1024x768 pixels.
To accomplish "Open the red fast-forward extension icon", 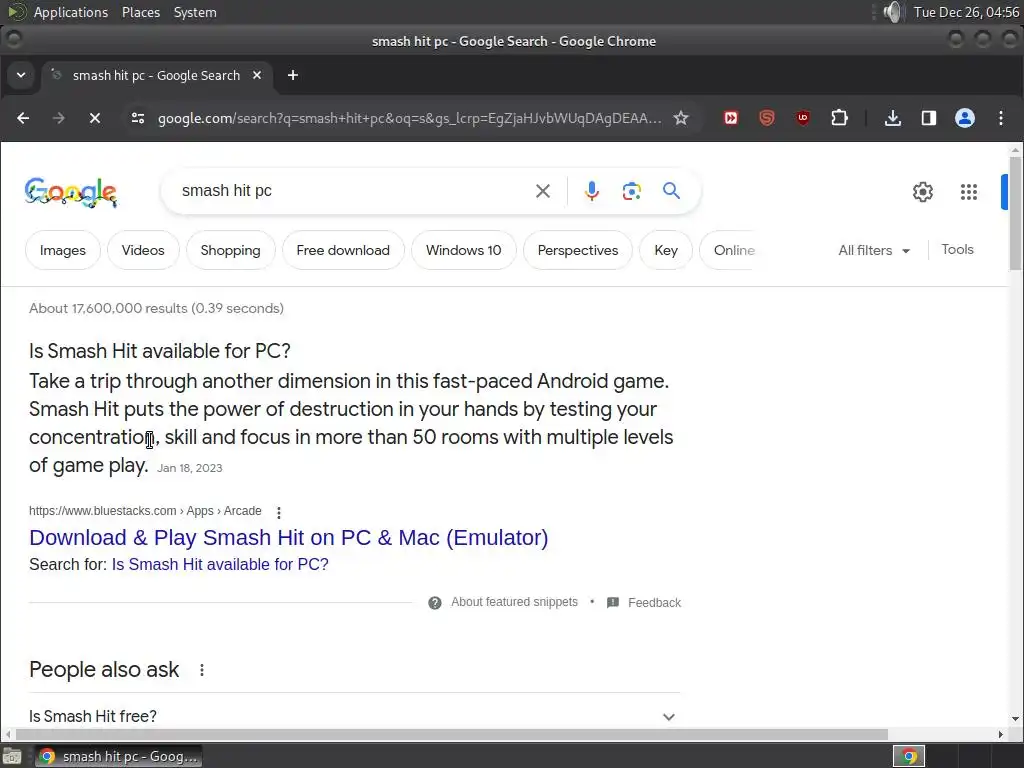I will coord(731,118).
